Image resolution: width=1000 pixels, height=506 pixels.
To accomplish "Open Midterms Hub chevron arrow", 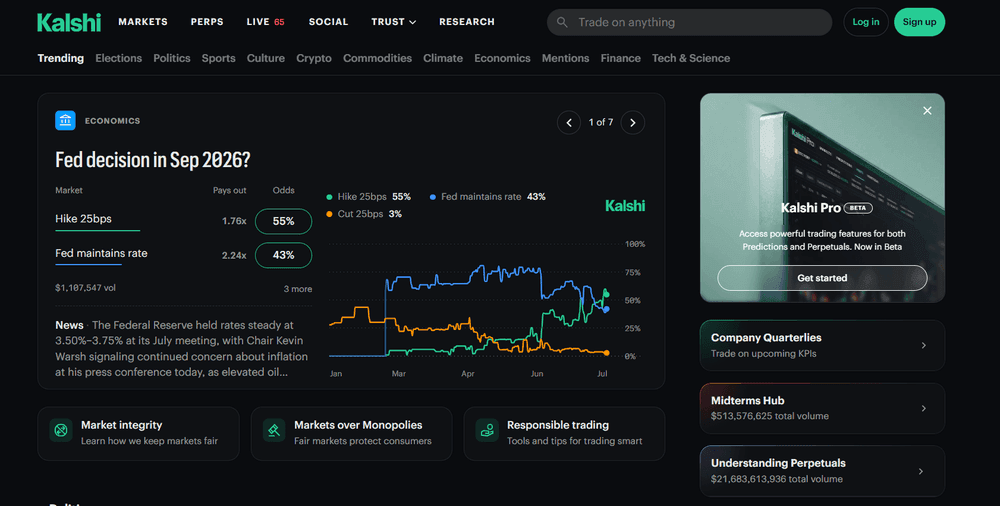I will [923, 408].
